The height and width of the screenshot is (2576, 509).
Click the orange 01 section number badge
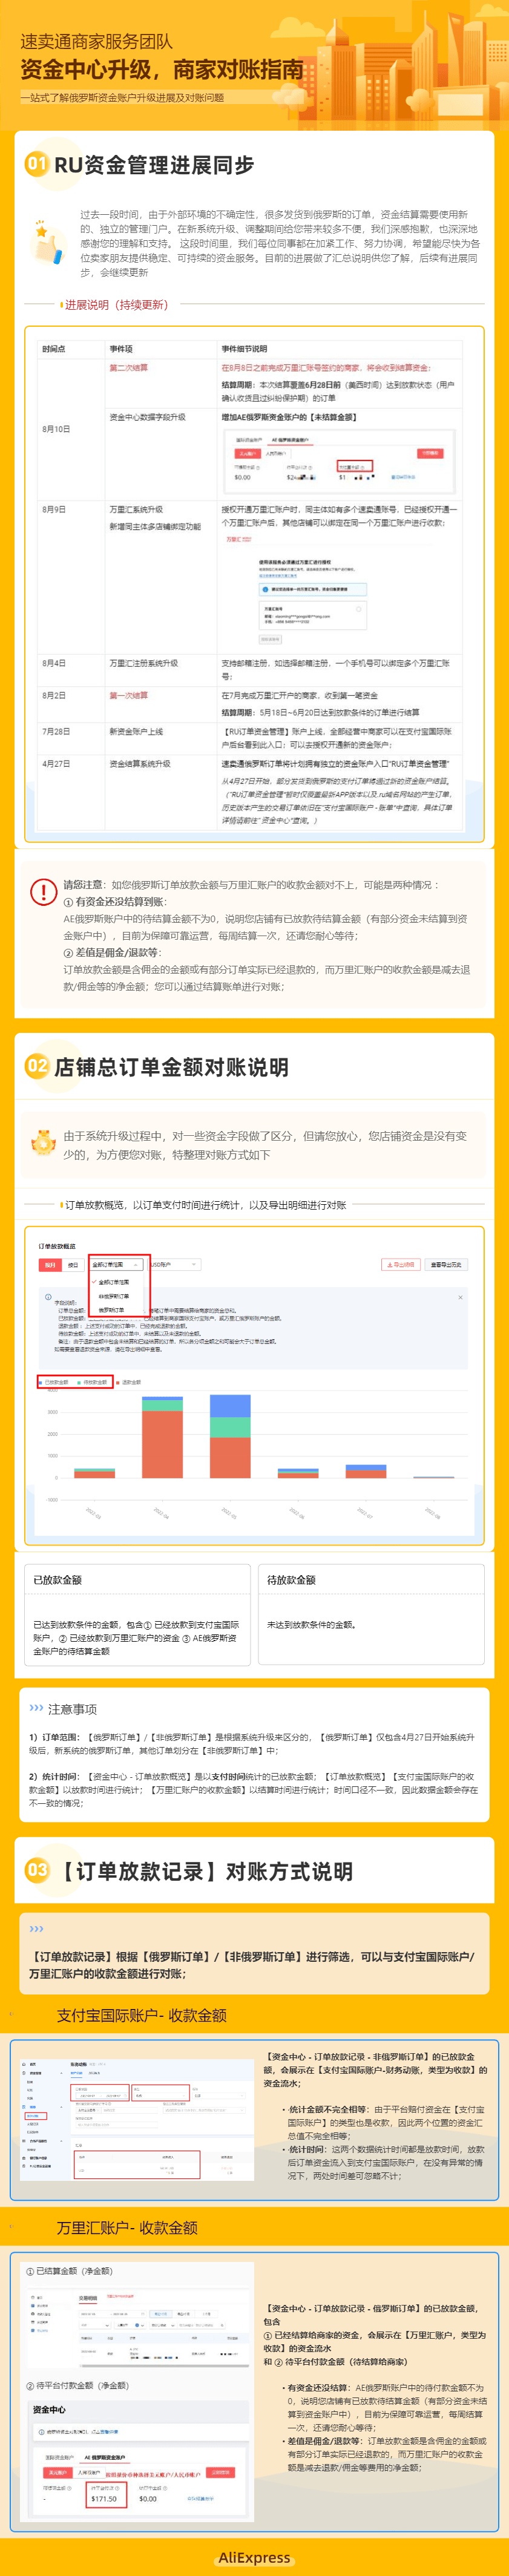[37, 164]
